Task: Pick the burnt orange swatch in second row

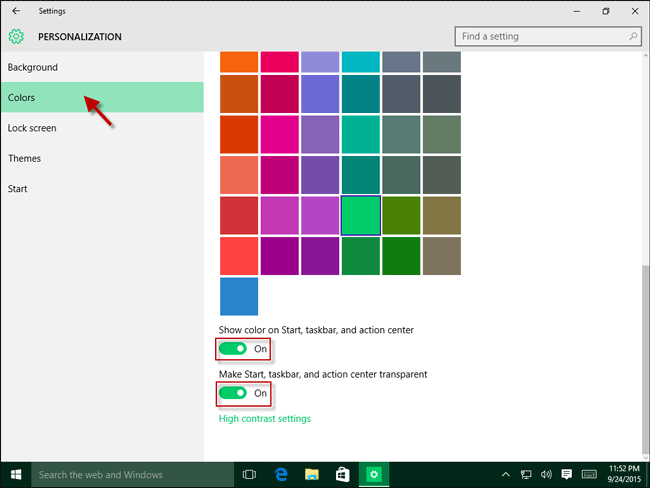Action: 239,94
